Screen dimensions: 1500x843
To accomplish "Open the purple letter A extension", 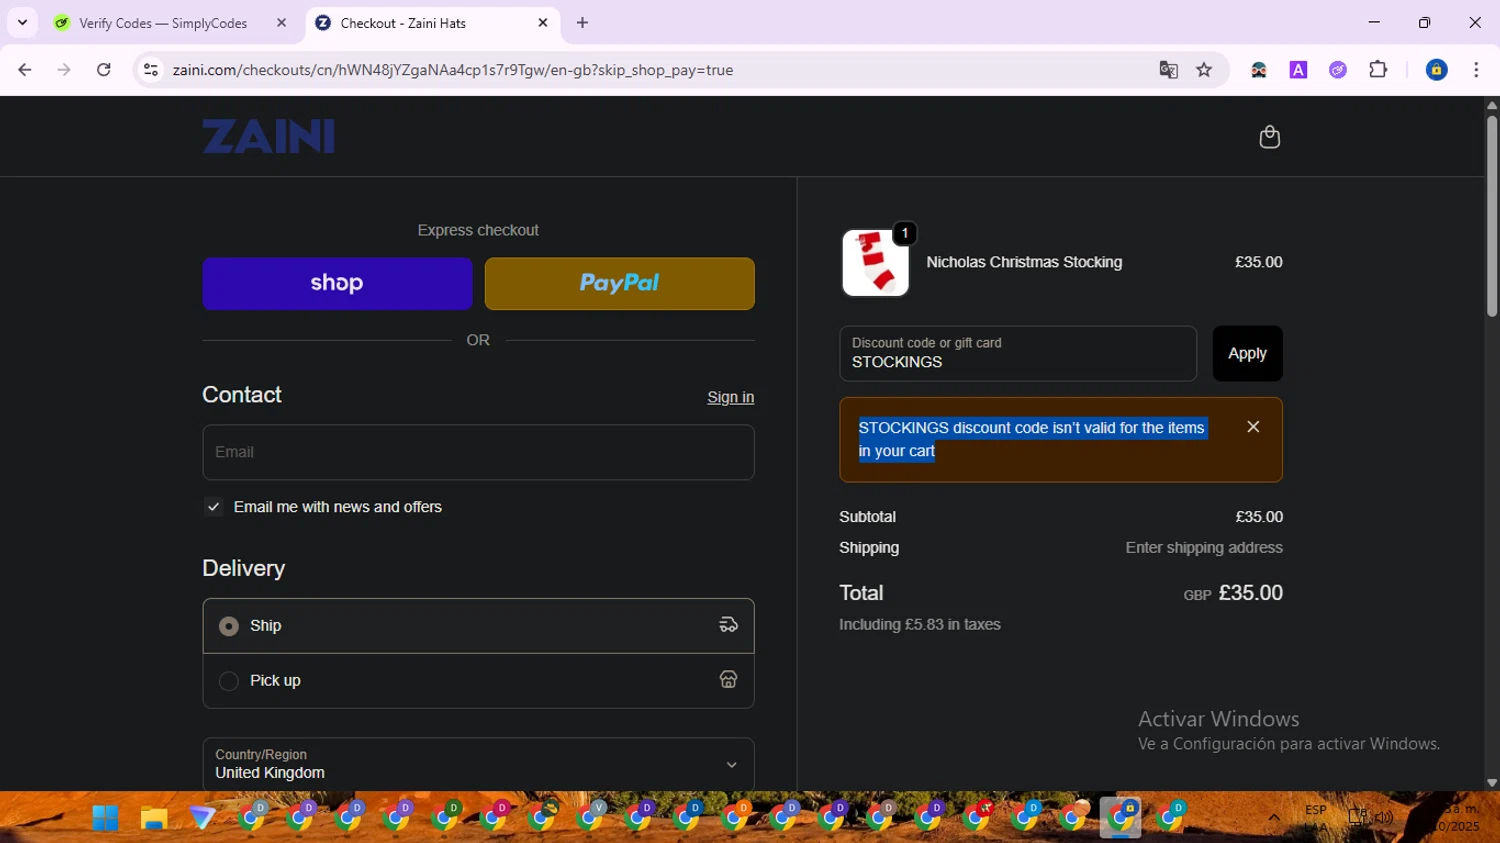I will coord(1298,70).
